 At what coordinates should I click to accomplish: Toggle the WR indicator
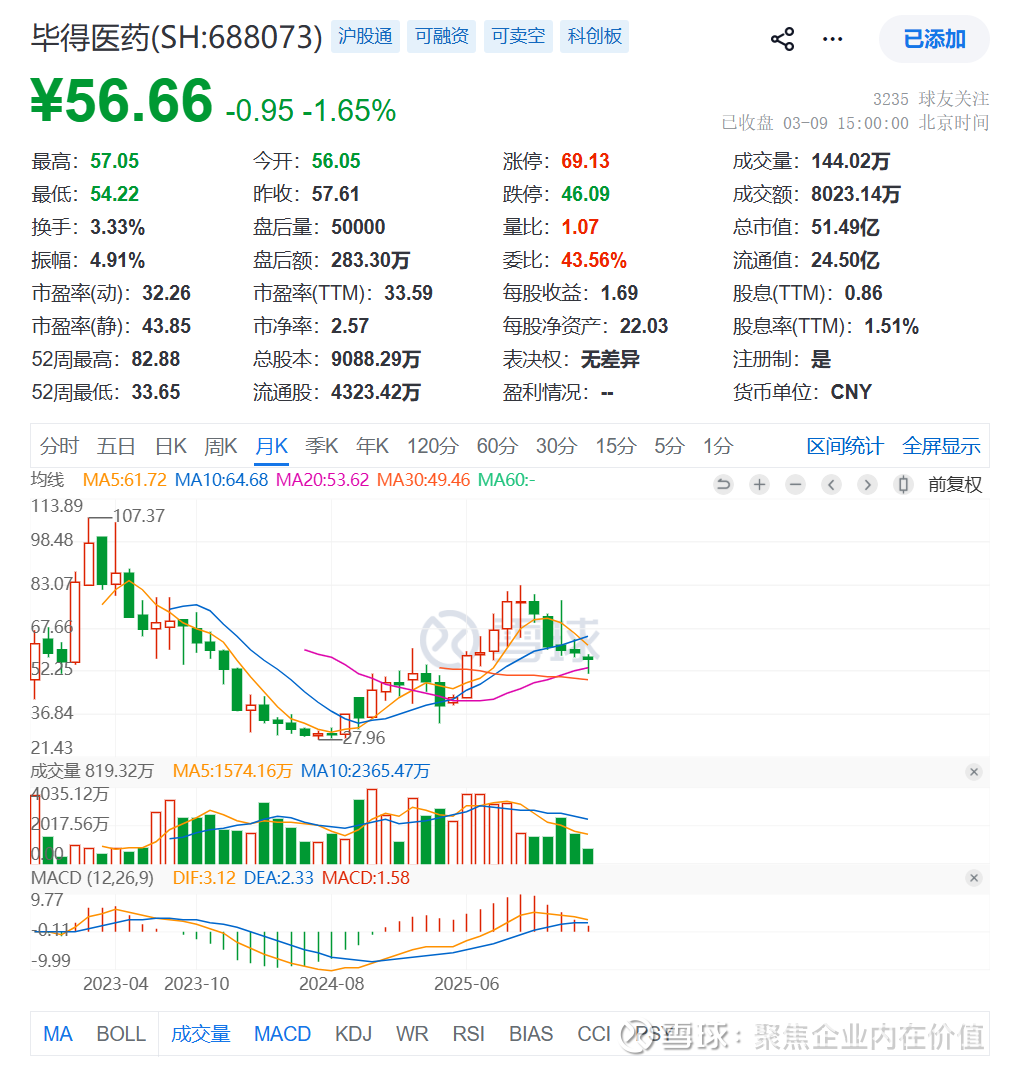[412, 1034]
